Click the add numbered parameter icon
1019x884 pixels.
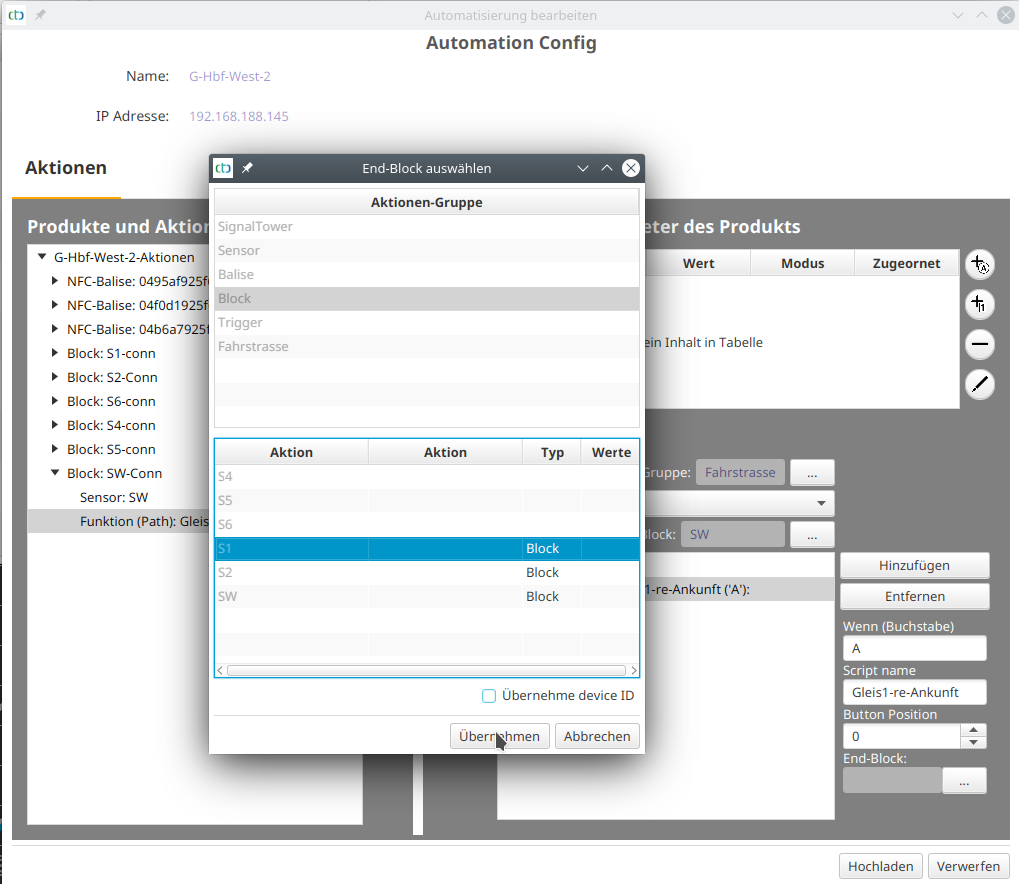[x=980, y=304]
